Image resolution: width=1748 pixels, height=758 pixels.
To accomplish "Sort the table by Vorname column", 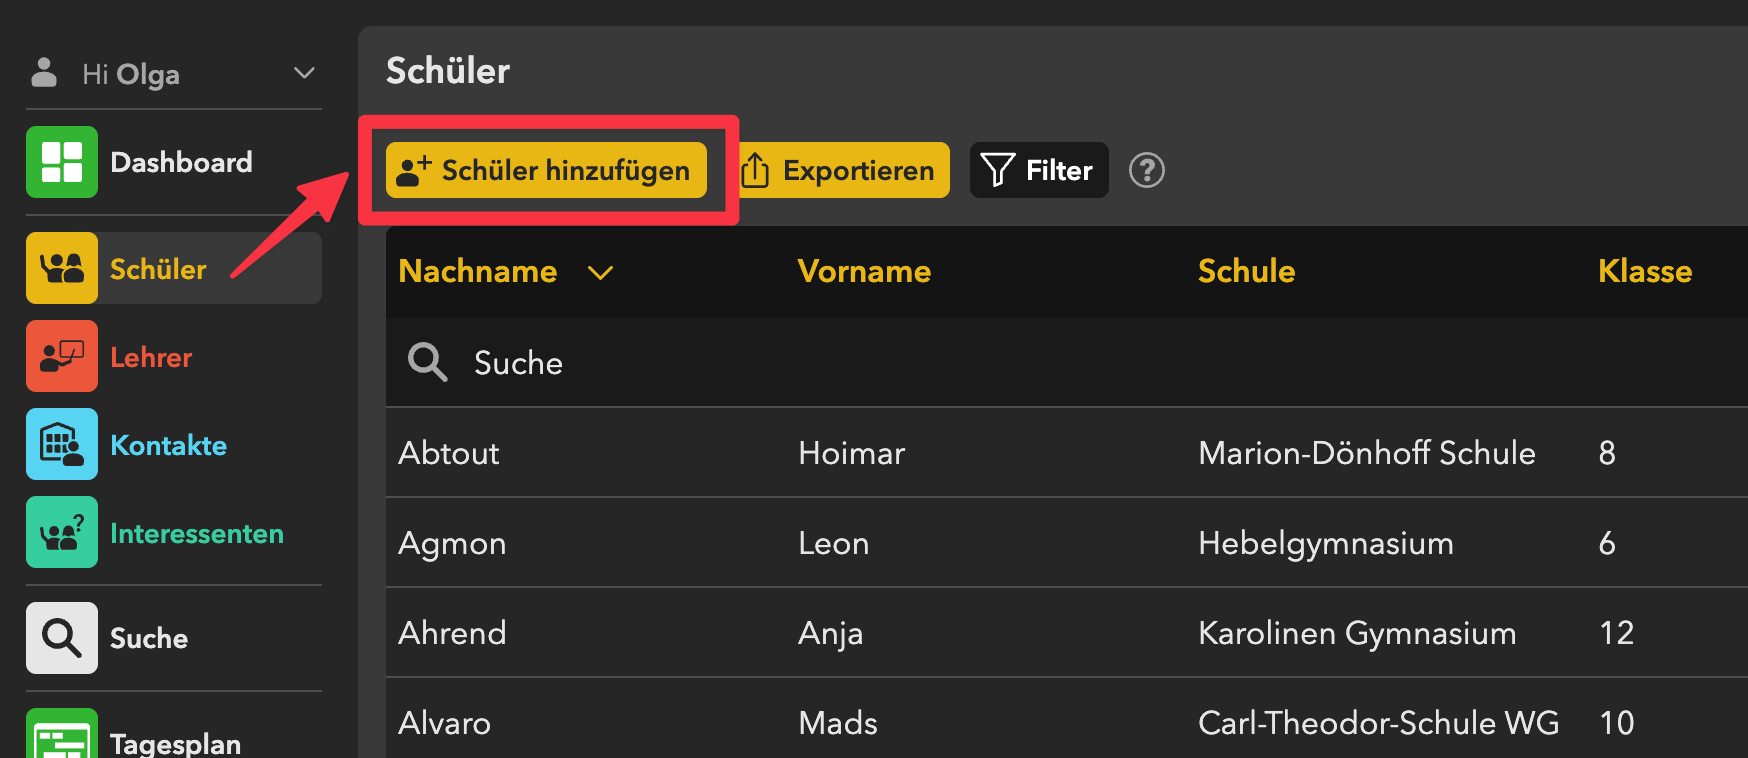I will (864, 272).
